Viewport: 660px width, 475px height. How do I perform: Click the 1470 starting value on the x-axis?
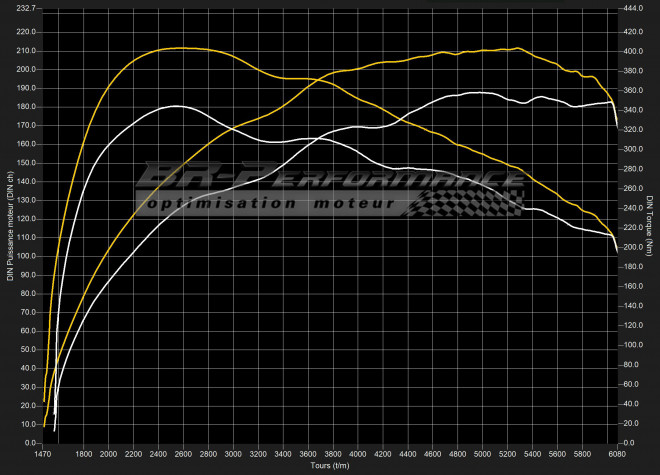pyautogui.click(x=44, y=454)
